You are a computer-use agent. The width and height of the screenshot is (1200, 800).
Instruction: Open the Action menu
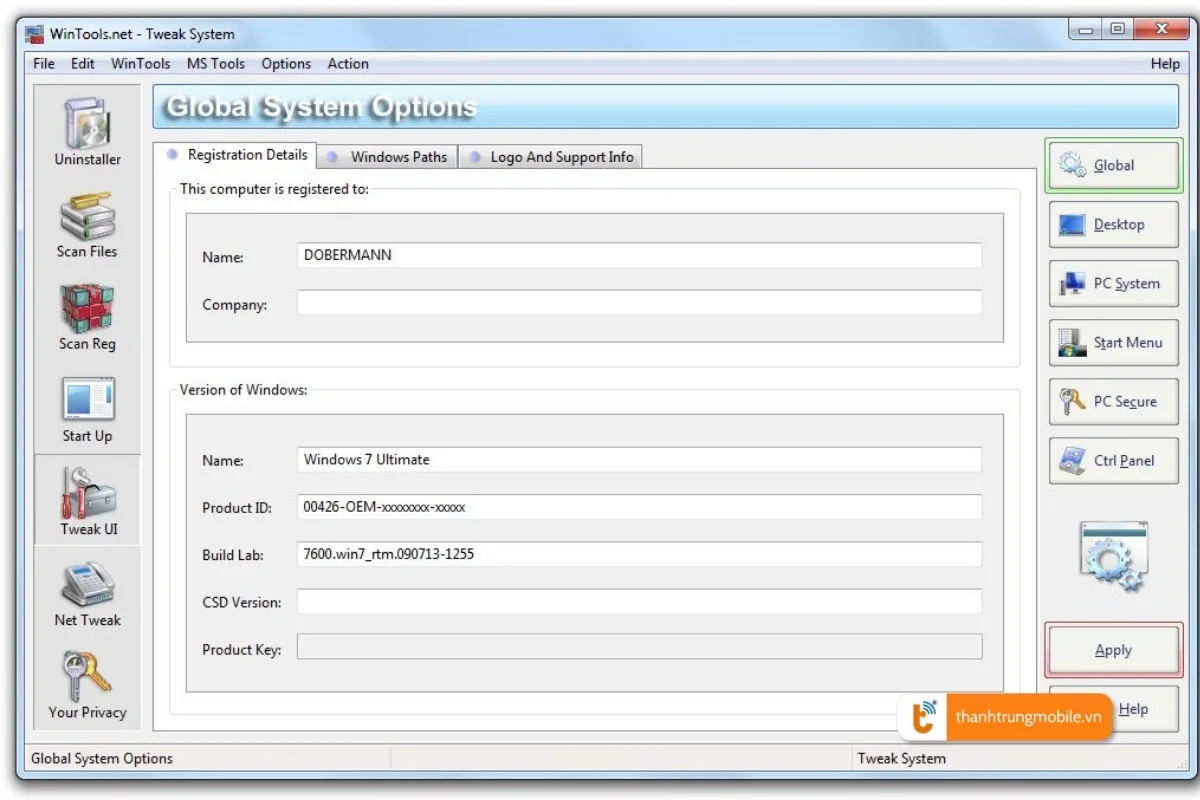pyautogui.click(x=348, y=63)
